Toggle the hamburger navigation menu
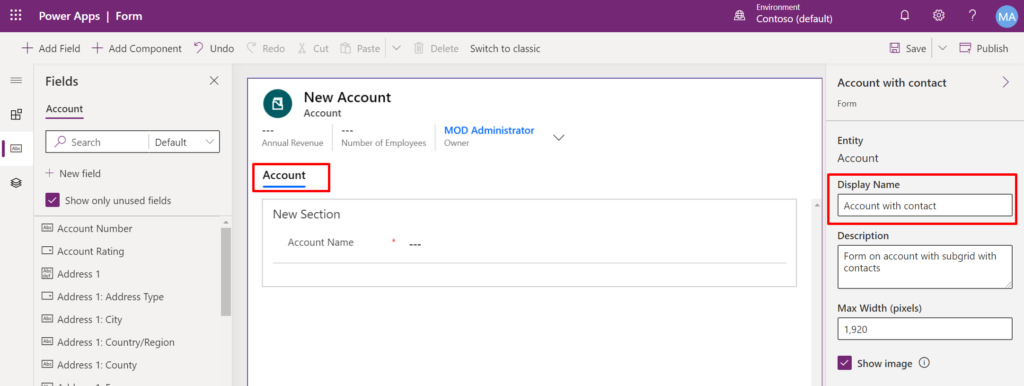This screenshot has height=386, width=1024. [16, 80]
